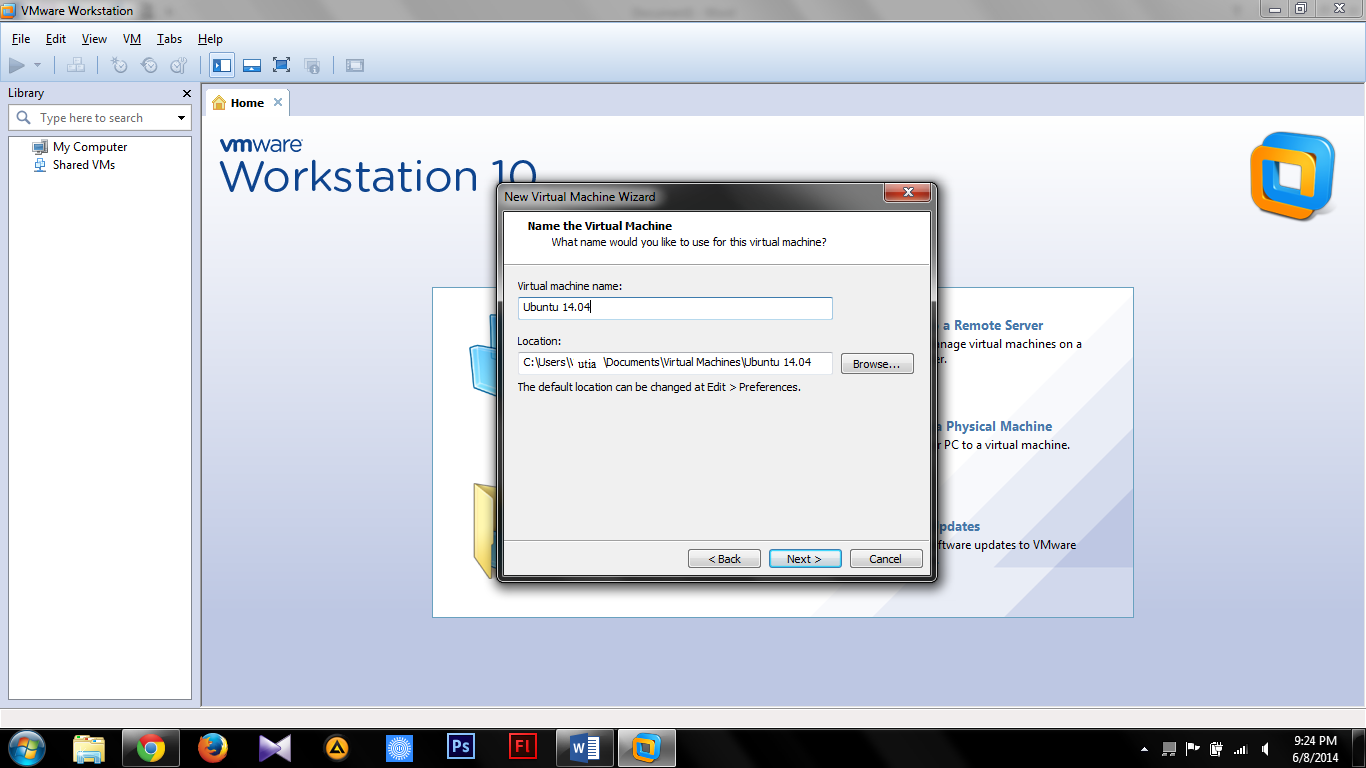Click the Take Snapshot toolbar icon
Screen dimensions: 1366x768
pos(119,65)
